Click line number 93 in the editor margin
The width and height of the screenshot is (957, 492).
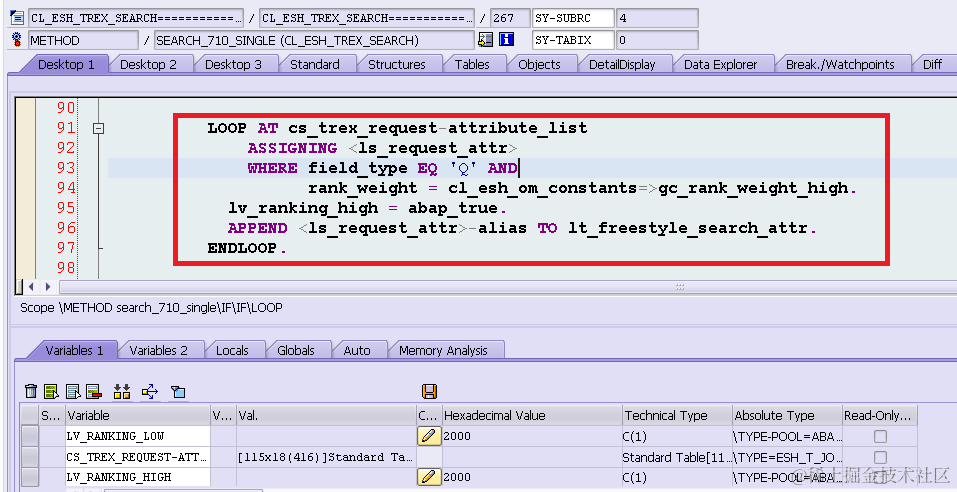(x=66, y=168)
